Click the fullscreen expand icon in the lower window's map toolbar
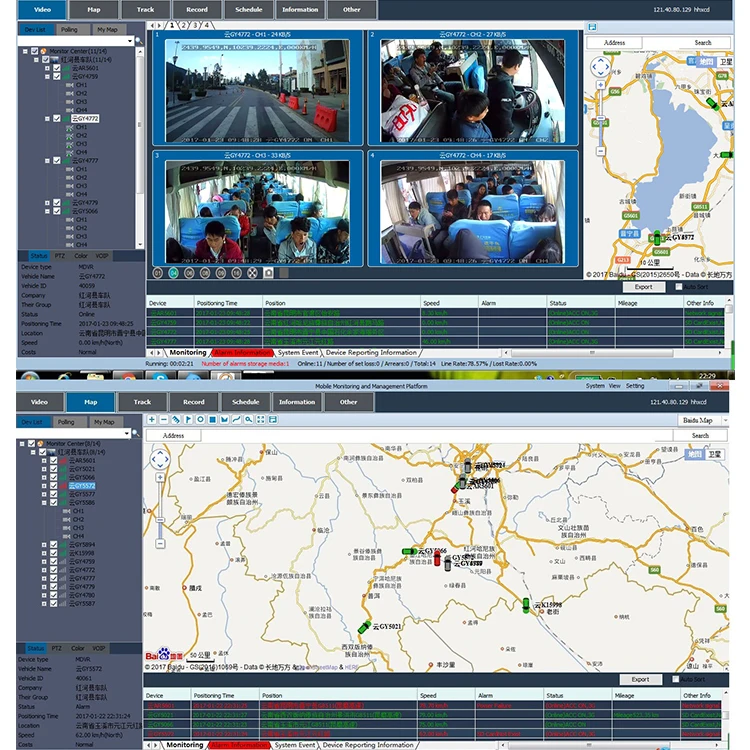750x750 pixels. pos(261,419)
